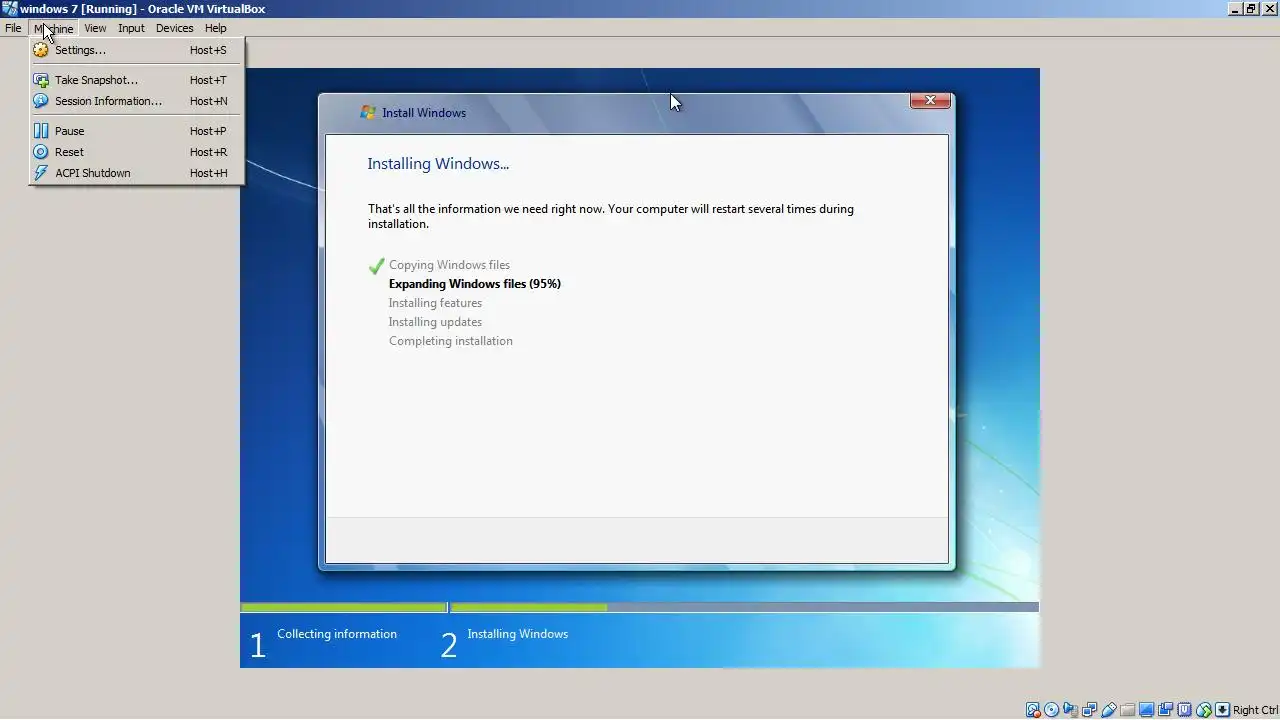
Task: Open the Input menu
Action: click(131, 28)
